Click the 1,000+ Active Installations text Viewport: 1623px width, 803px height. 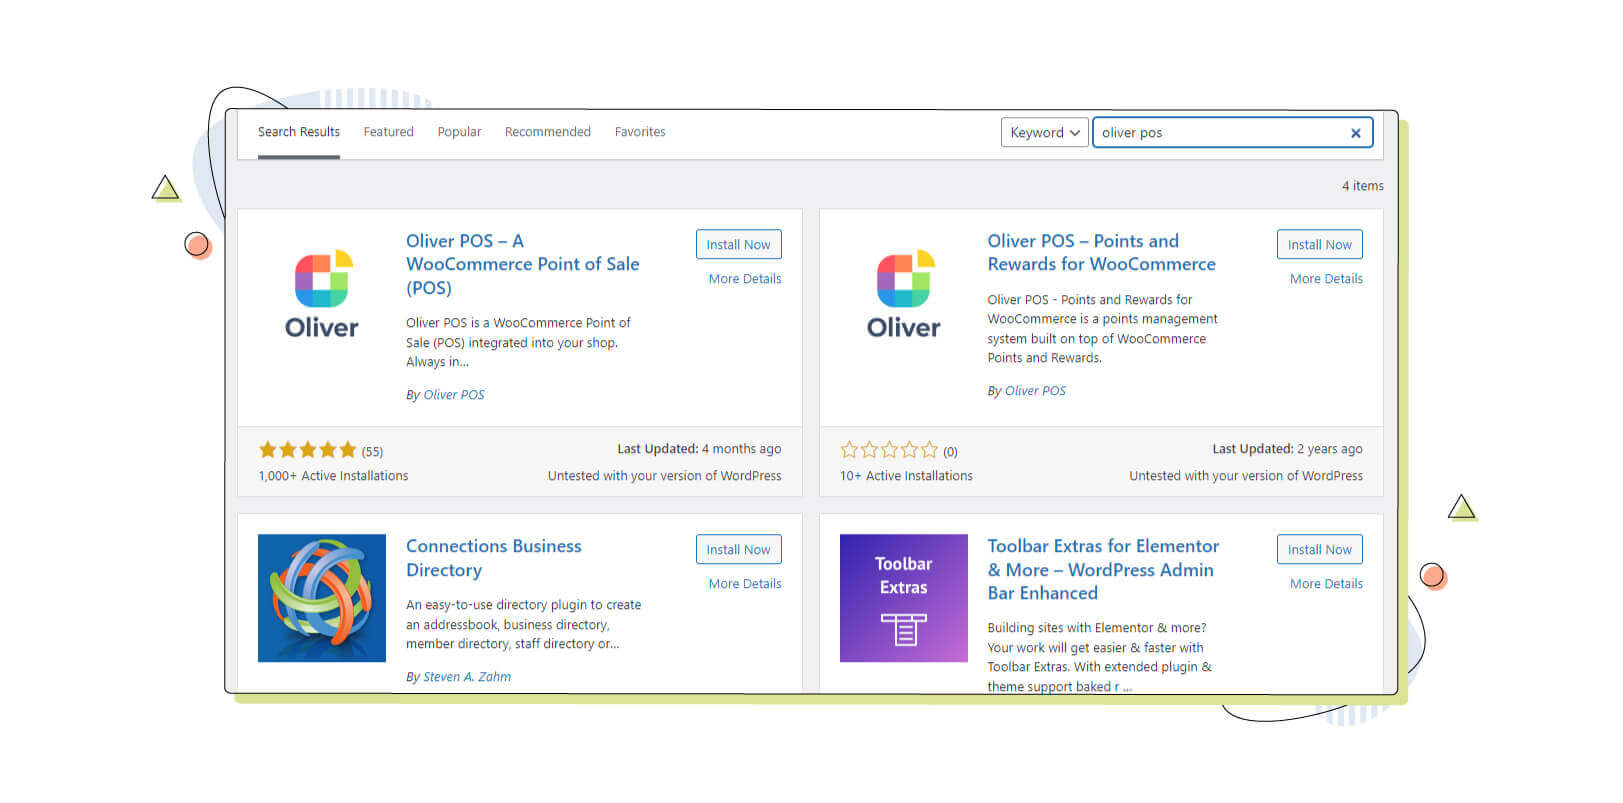coord(333,476)
